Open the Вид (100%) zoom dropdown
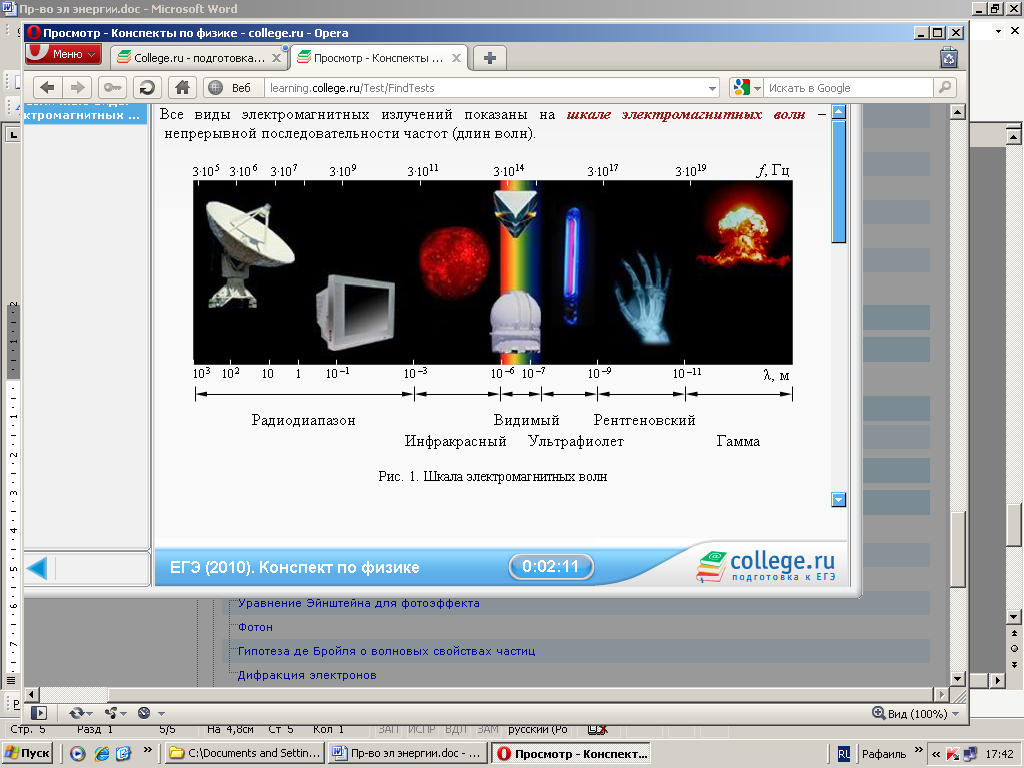1024x768 pixels. coord(916,714)
